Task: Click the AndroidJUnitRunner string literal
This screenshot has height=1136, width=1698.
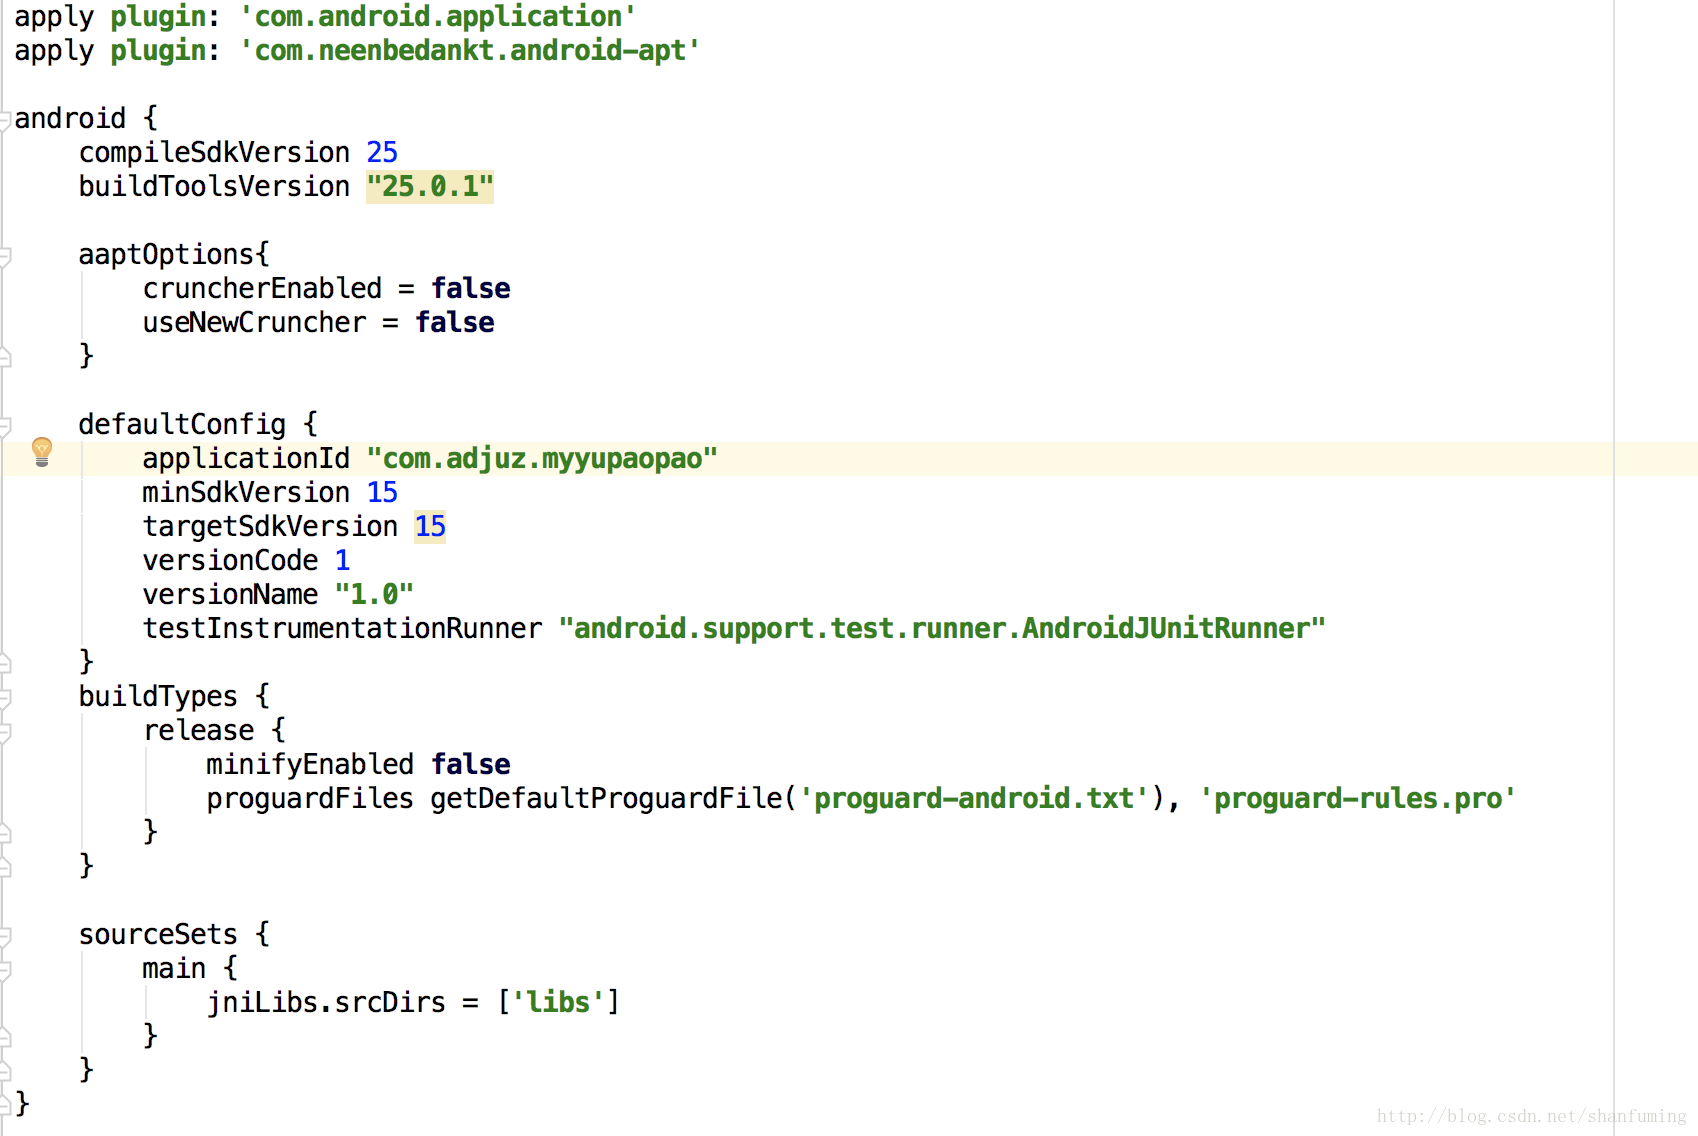Action: coord(942,629)
